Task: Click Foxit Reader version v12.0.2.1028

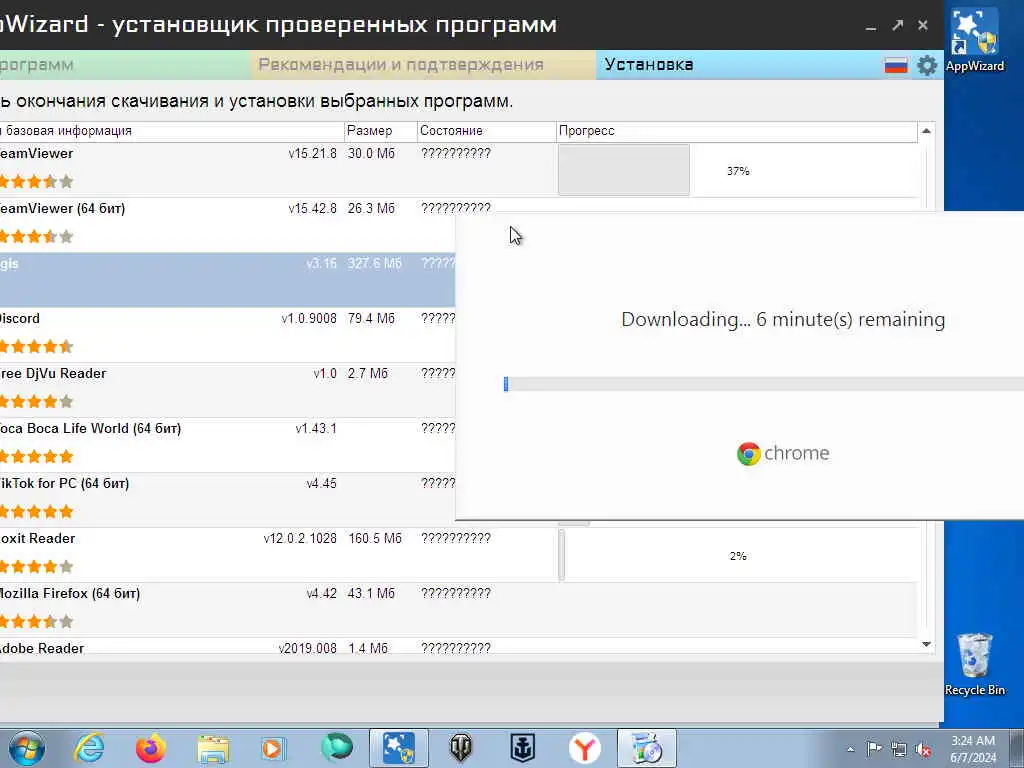Action: (x=300, y=539)
